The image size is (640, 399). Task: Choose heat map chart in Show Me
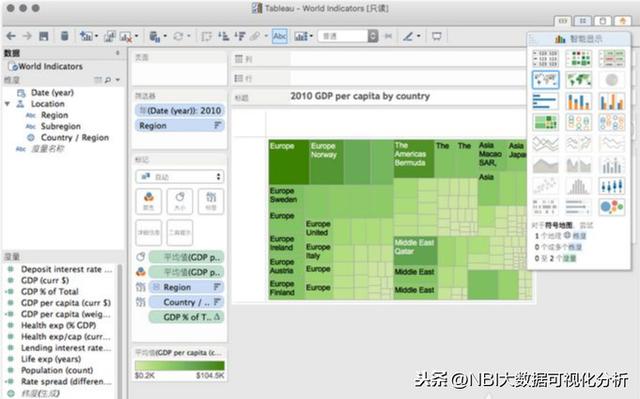click(x=579, y=58)
